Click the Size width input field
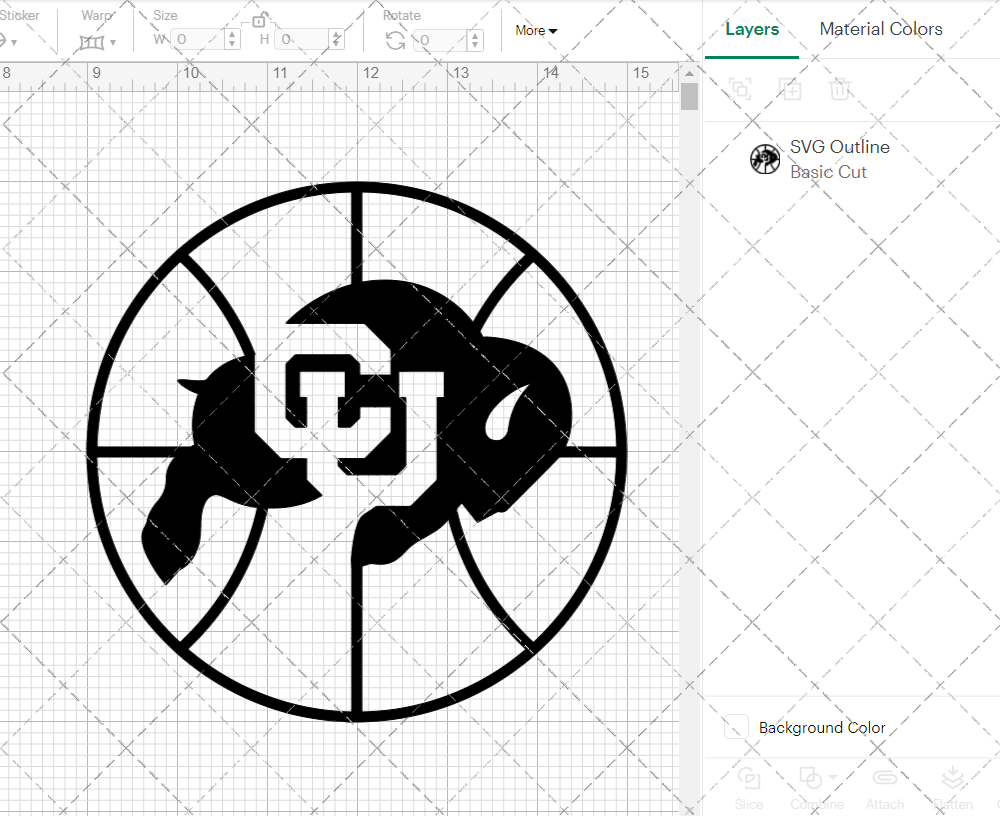The height and width of the screenshot is (816, 1000). (x=198, y=40)
